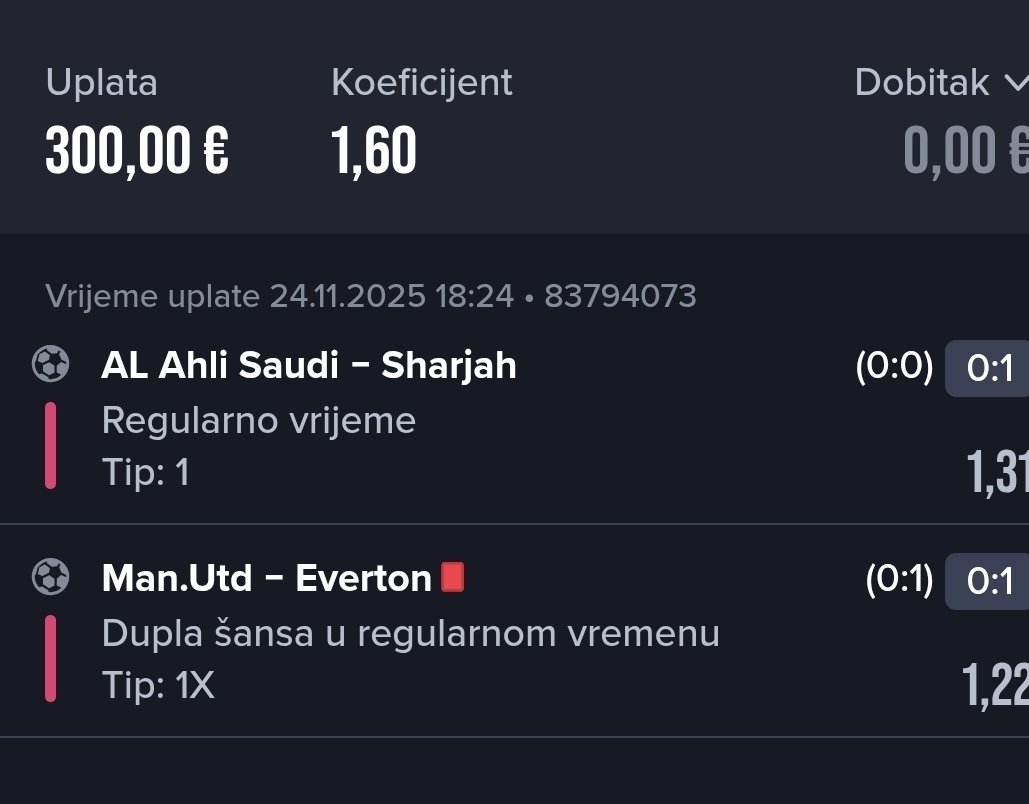Click the 300,00 € stake amount

137,151
